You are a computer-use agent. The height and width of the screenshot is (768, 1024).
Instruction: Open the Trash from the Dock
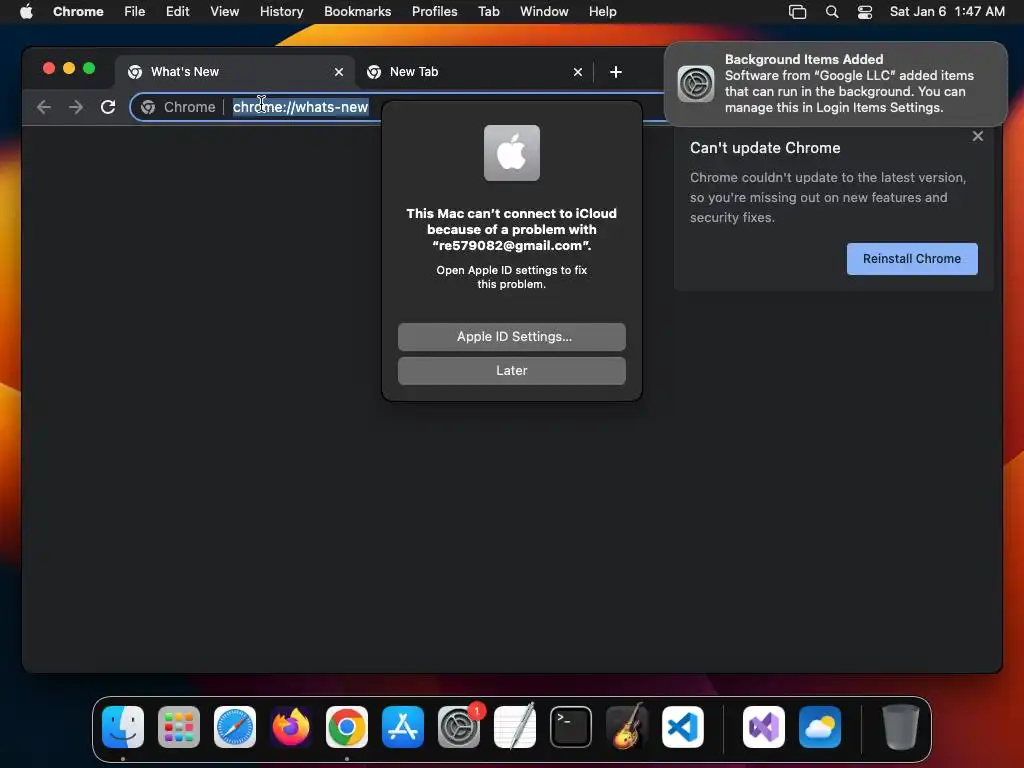pyautogui.click(x=901, y=727)
